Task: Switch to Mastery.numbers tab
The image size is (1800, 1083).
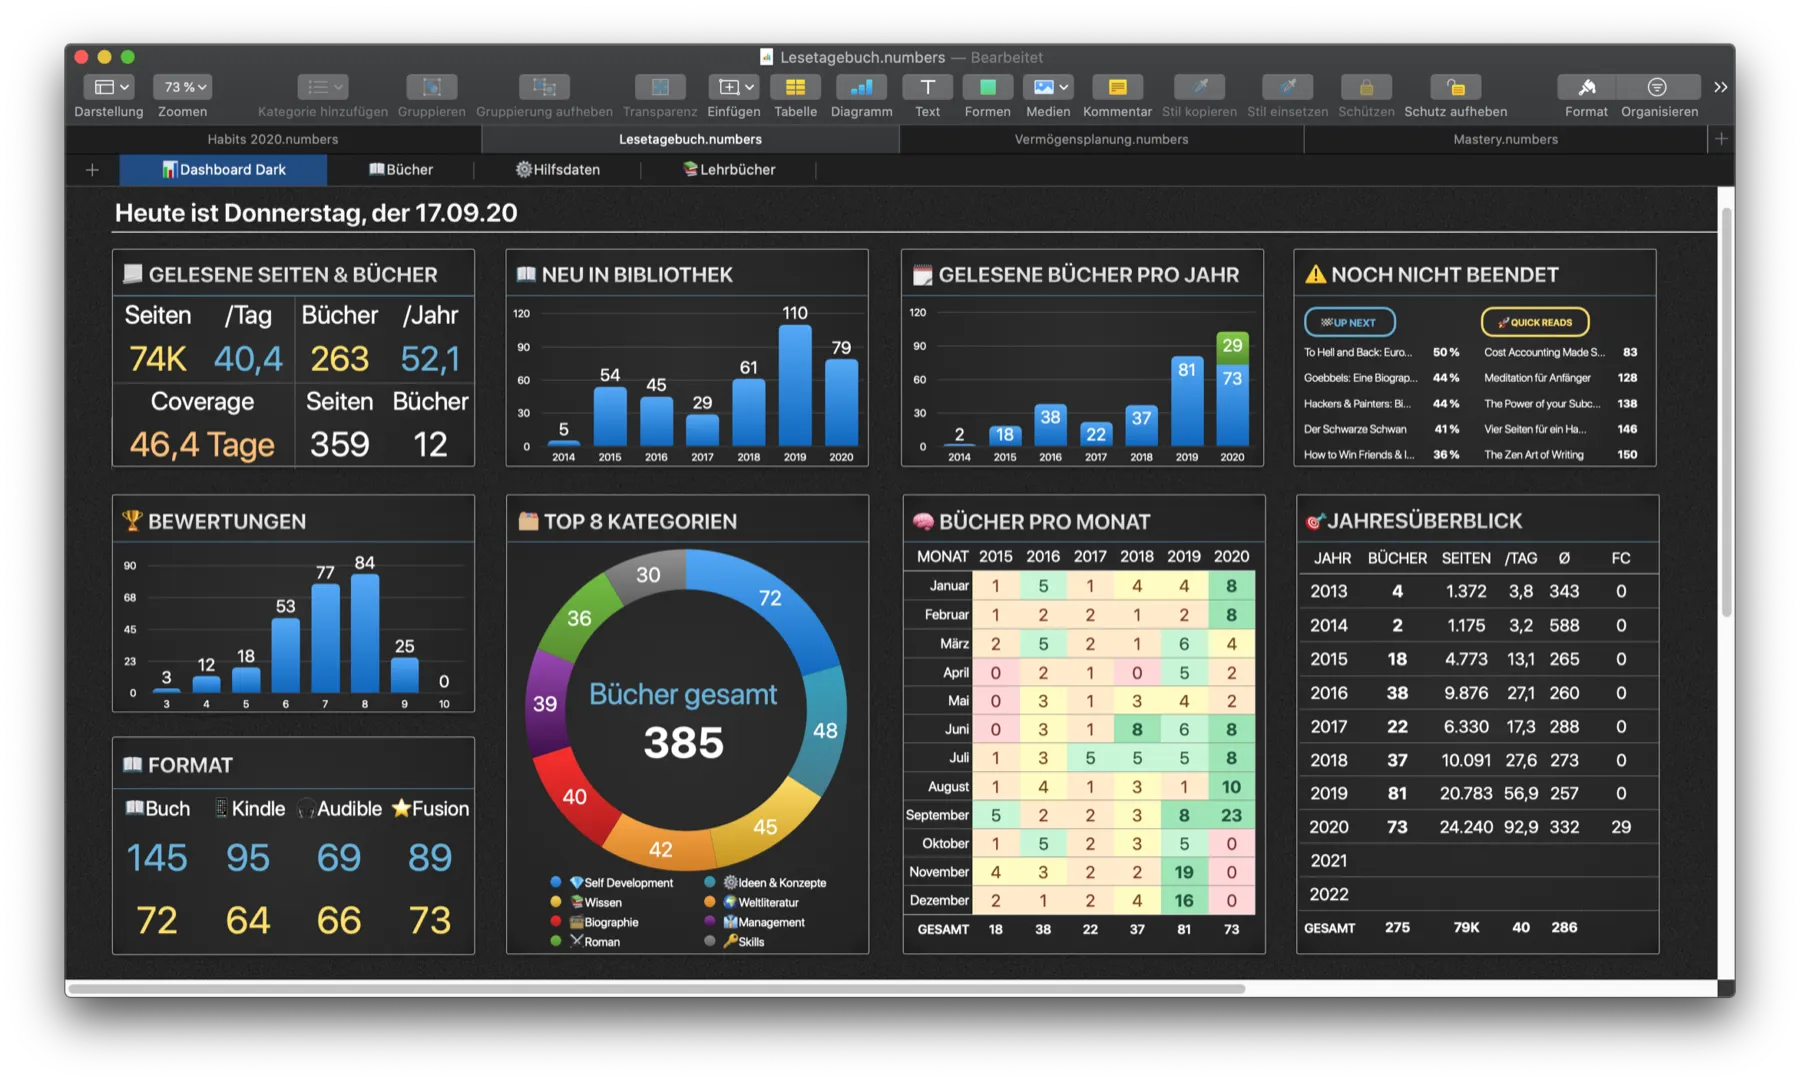Action: tap(1505, 139)
